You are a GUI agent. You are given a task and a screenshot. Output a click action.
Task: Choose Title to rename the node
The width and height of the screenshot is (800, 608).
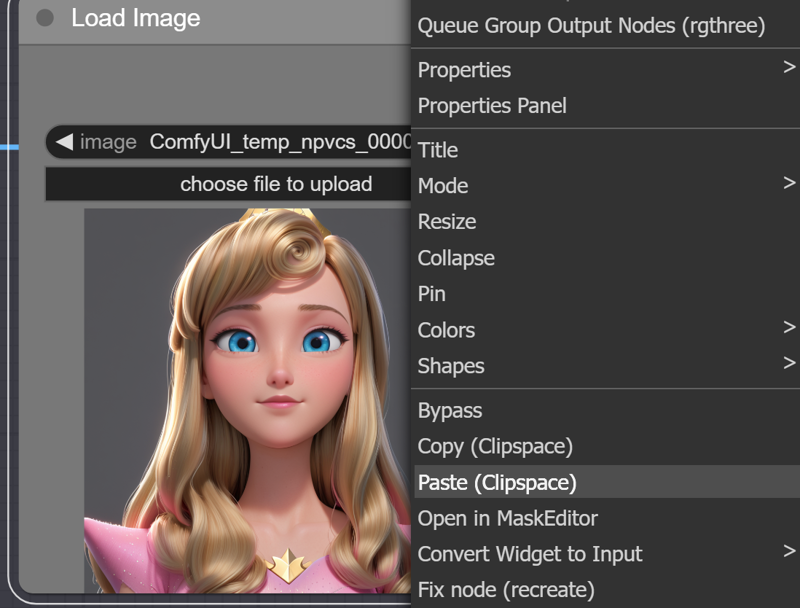tap(438, 149)
